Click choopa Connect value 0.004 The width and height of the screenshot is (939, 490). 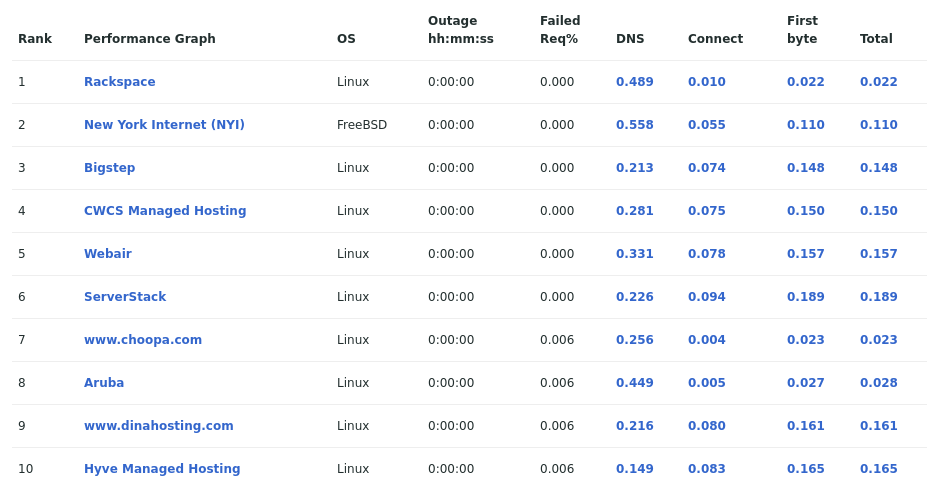(707, 340)
